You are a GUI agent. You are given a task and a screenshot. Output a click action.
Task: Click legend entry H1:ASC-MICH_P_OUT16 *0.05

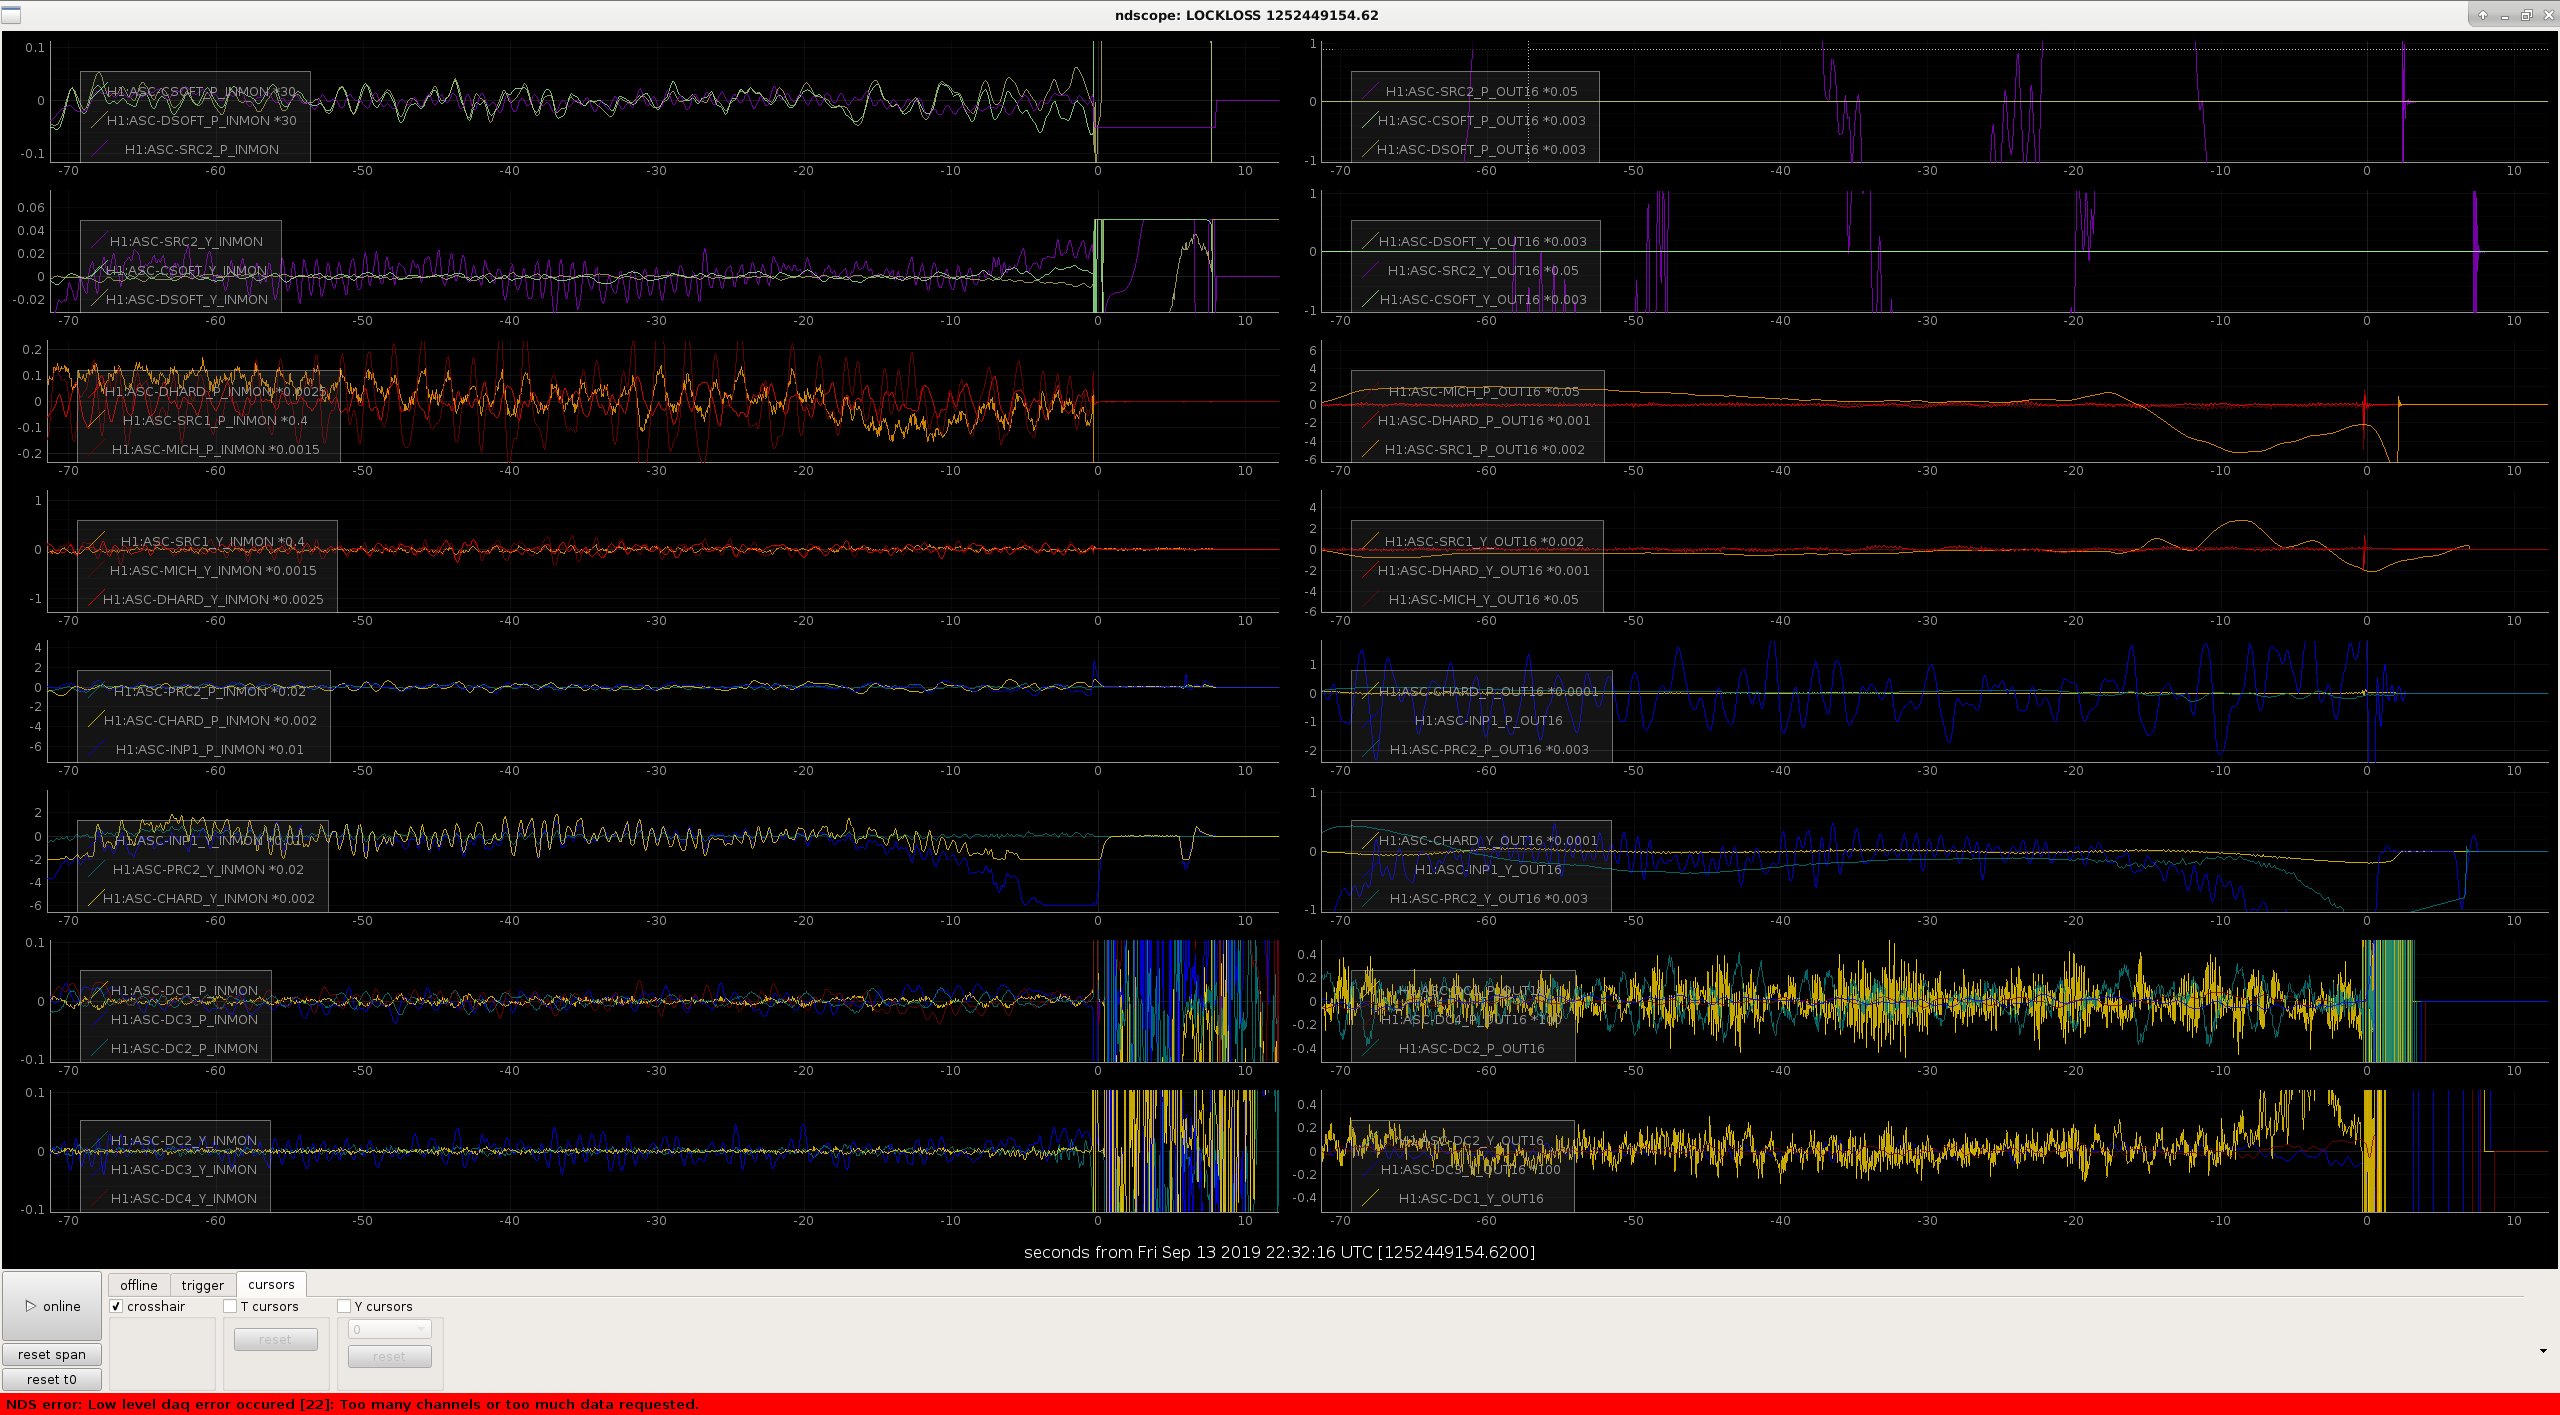tap(1484, 391)
